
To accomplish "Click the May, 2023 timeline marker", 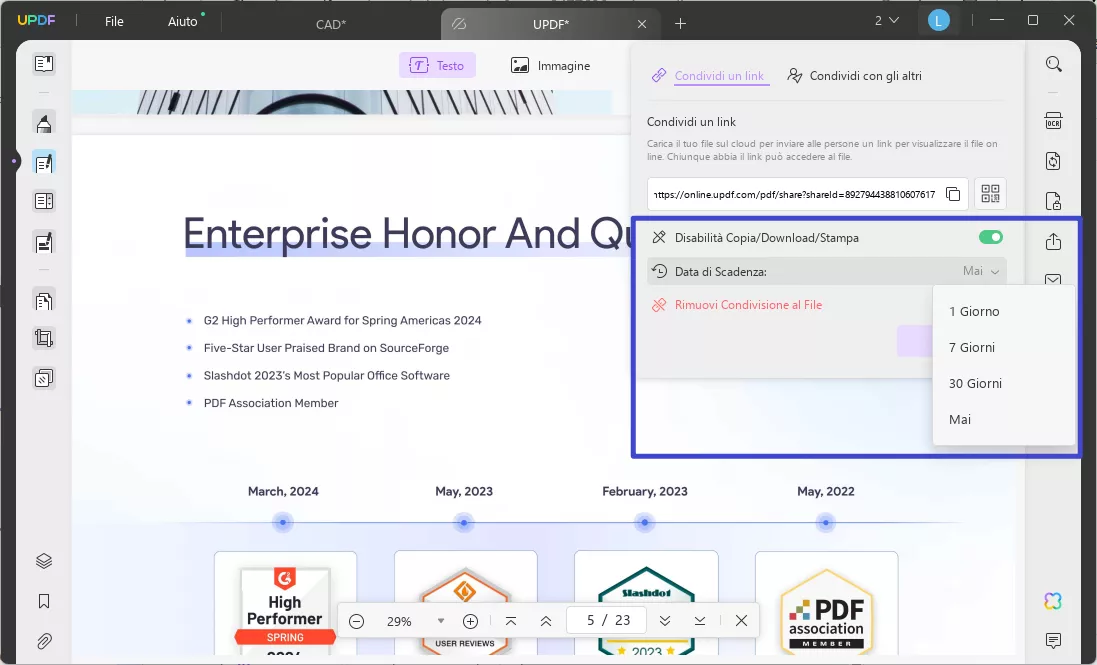I will (464, 522).
